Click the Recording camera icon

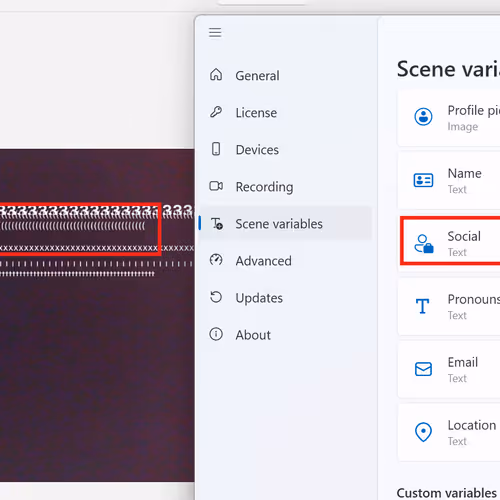pos(216,186)
